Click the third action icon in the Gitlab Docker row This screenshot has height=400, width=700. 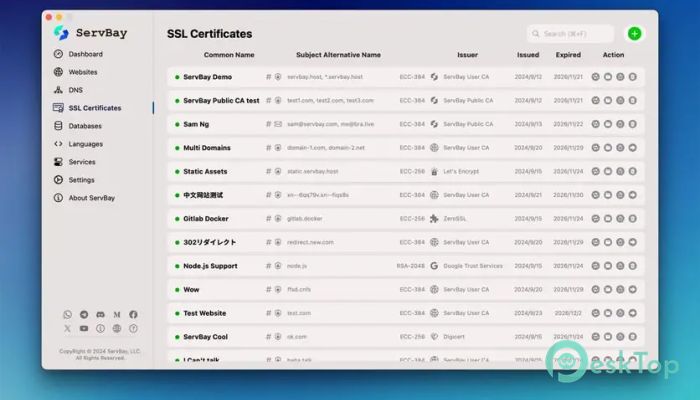pyautogui.click(x=620, y=219)
